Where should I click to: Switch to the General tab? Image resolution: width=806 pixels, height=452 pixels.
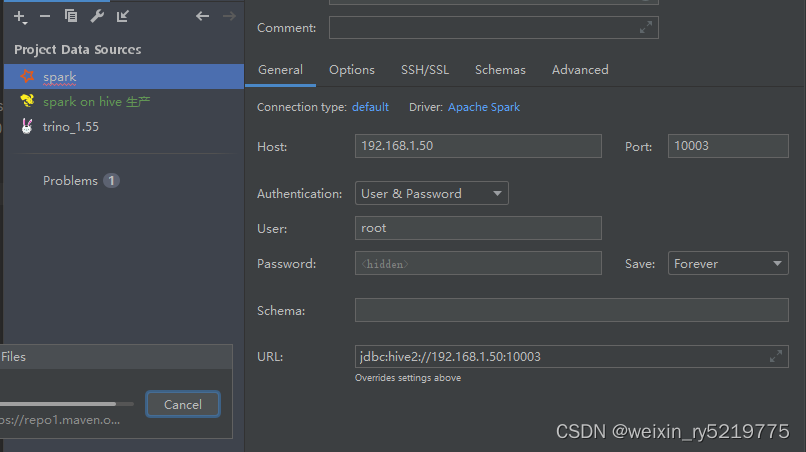coord(280,70)
